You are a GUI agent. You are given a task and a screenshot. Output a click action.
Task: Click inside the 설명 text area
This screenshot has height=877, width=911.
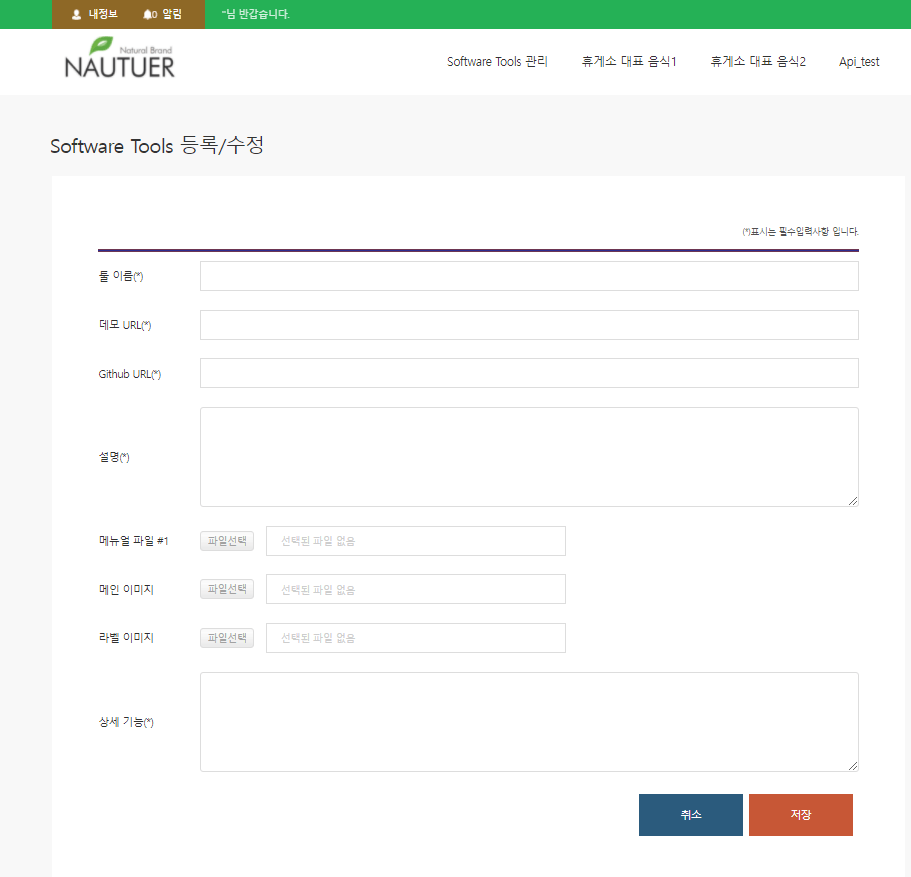[x=529, y=457]
